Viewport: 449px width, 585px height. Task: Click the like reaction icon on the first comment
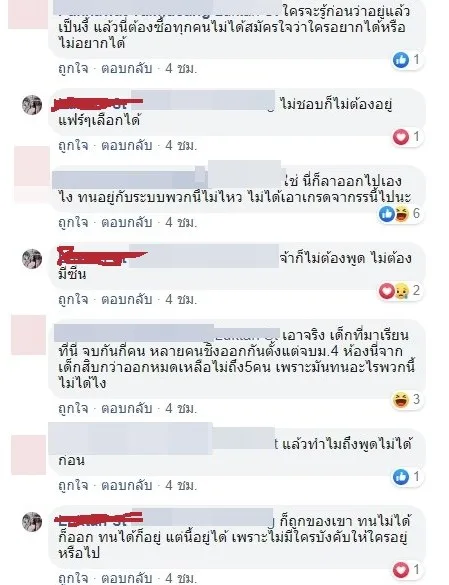tap(401, 60)
